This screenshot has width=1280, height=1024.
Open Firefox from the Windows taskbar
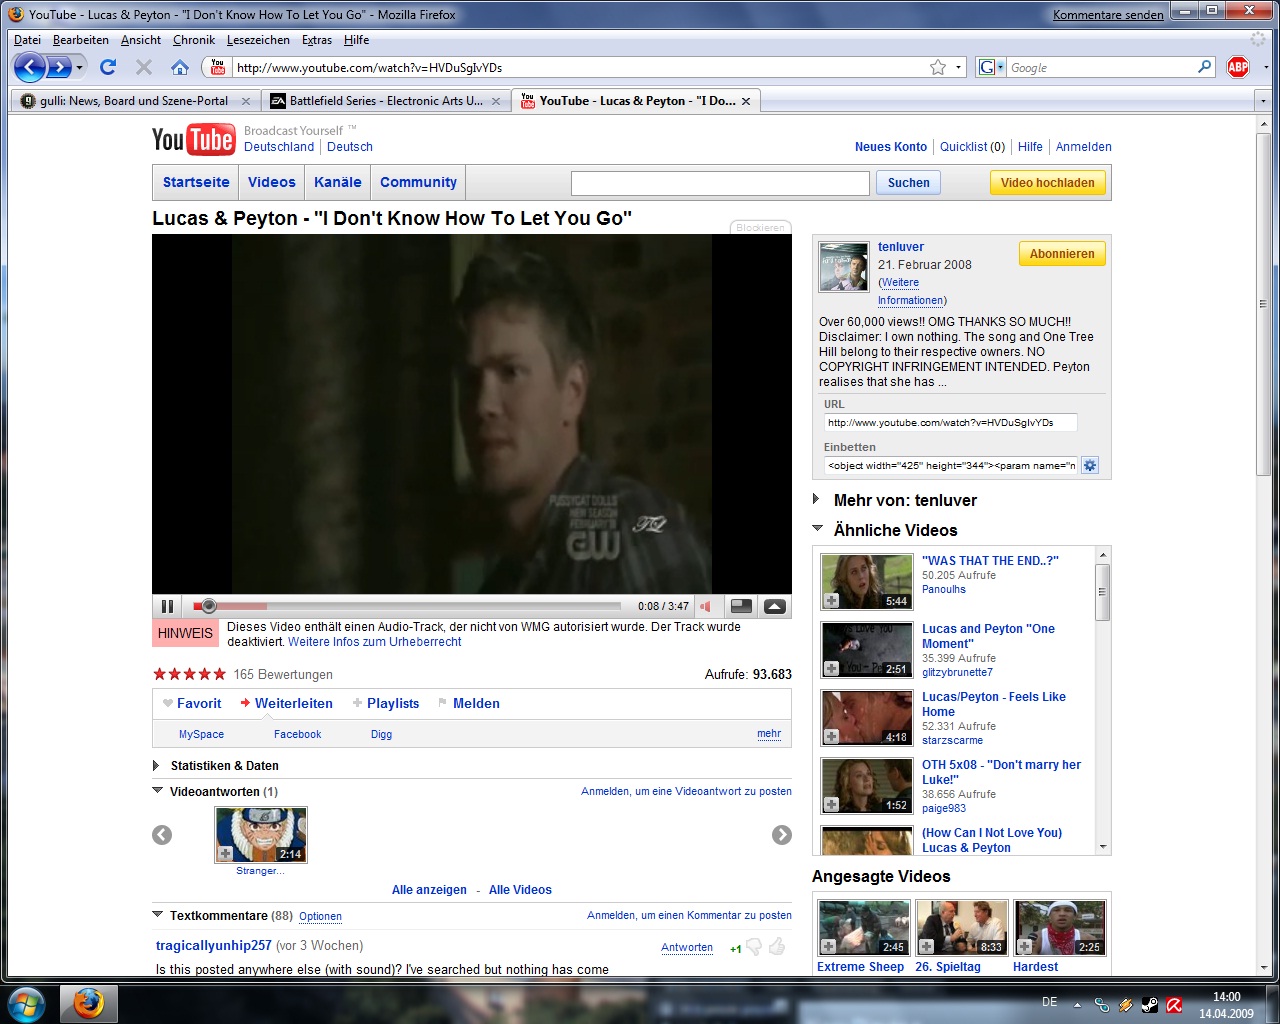(89, 1003)
